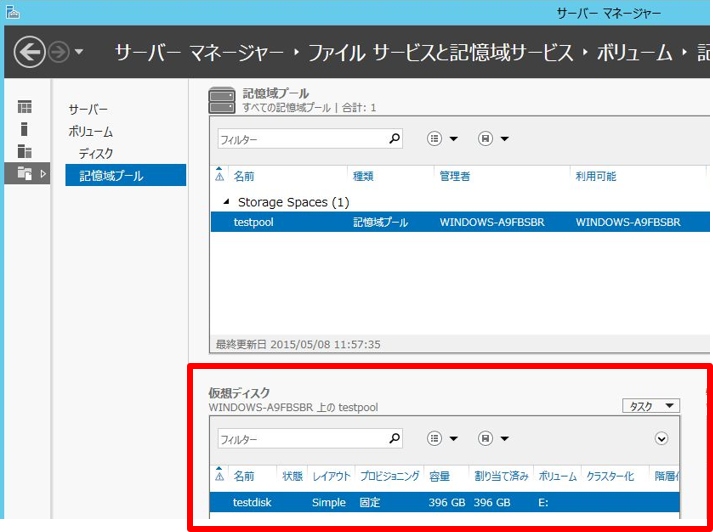Open the サーバー navigation item
Viewport: 713px width, 532px height.
(x=88, y=109)
